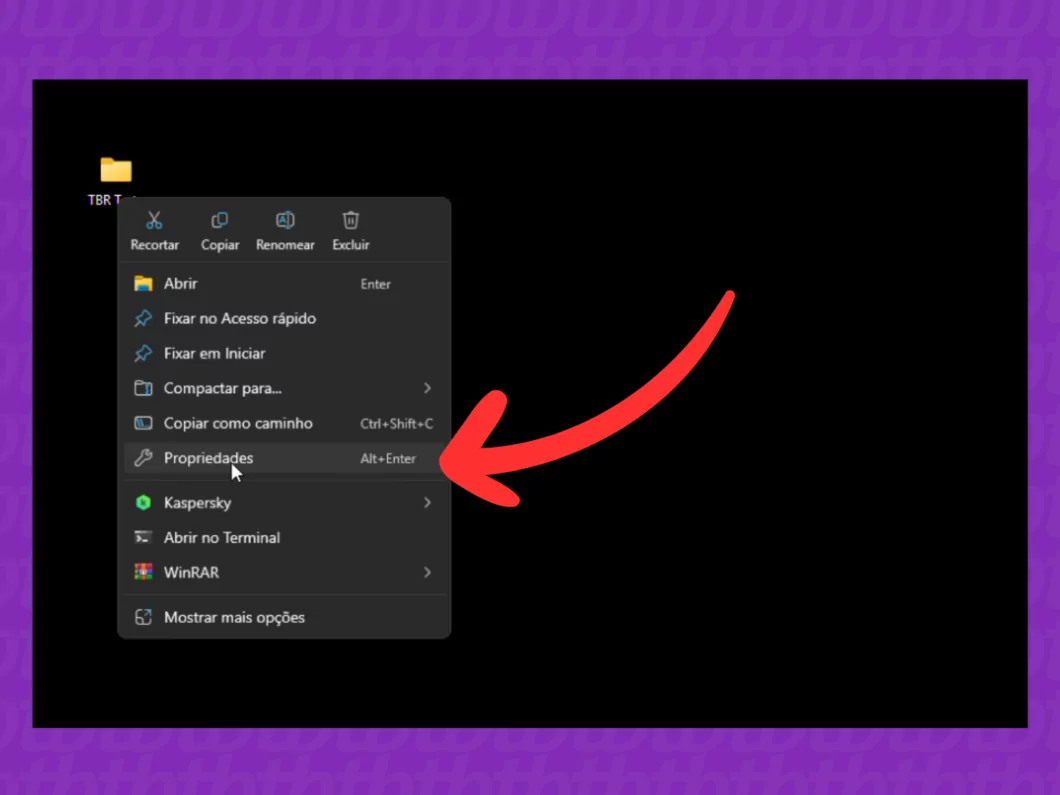Open Compactar para... entry
The height and width of the screenshot is (795, 1060).
[x=285, y=389]
